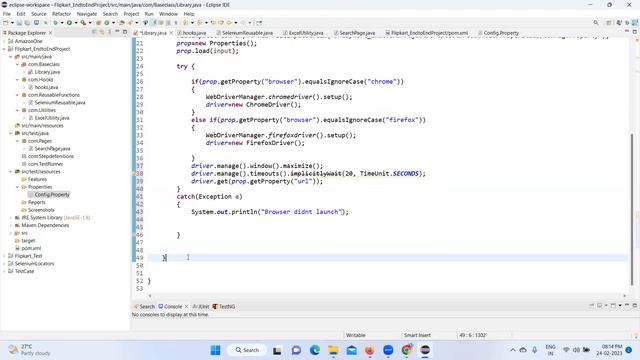The image size is (640, 360).
Task: Switch to Config.Property editor tab
Action: pyautogui.click(x=498, y=33)
